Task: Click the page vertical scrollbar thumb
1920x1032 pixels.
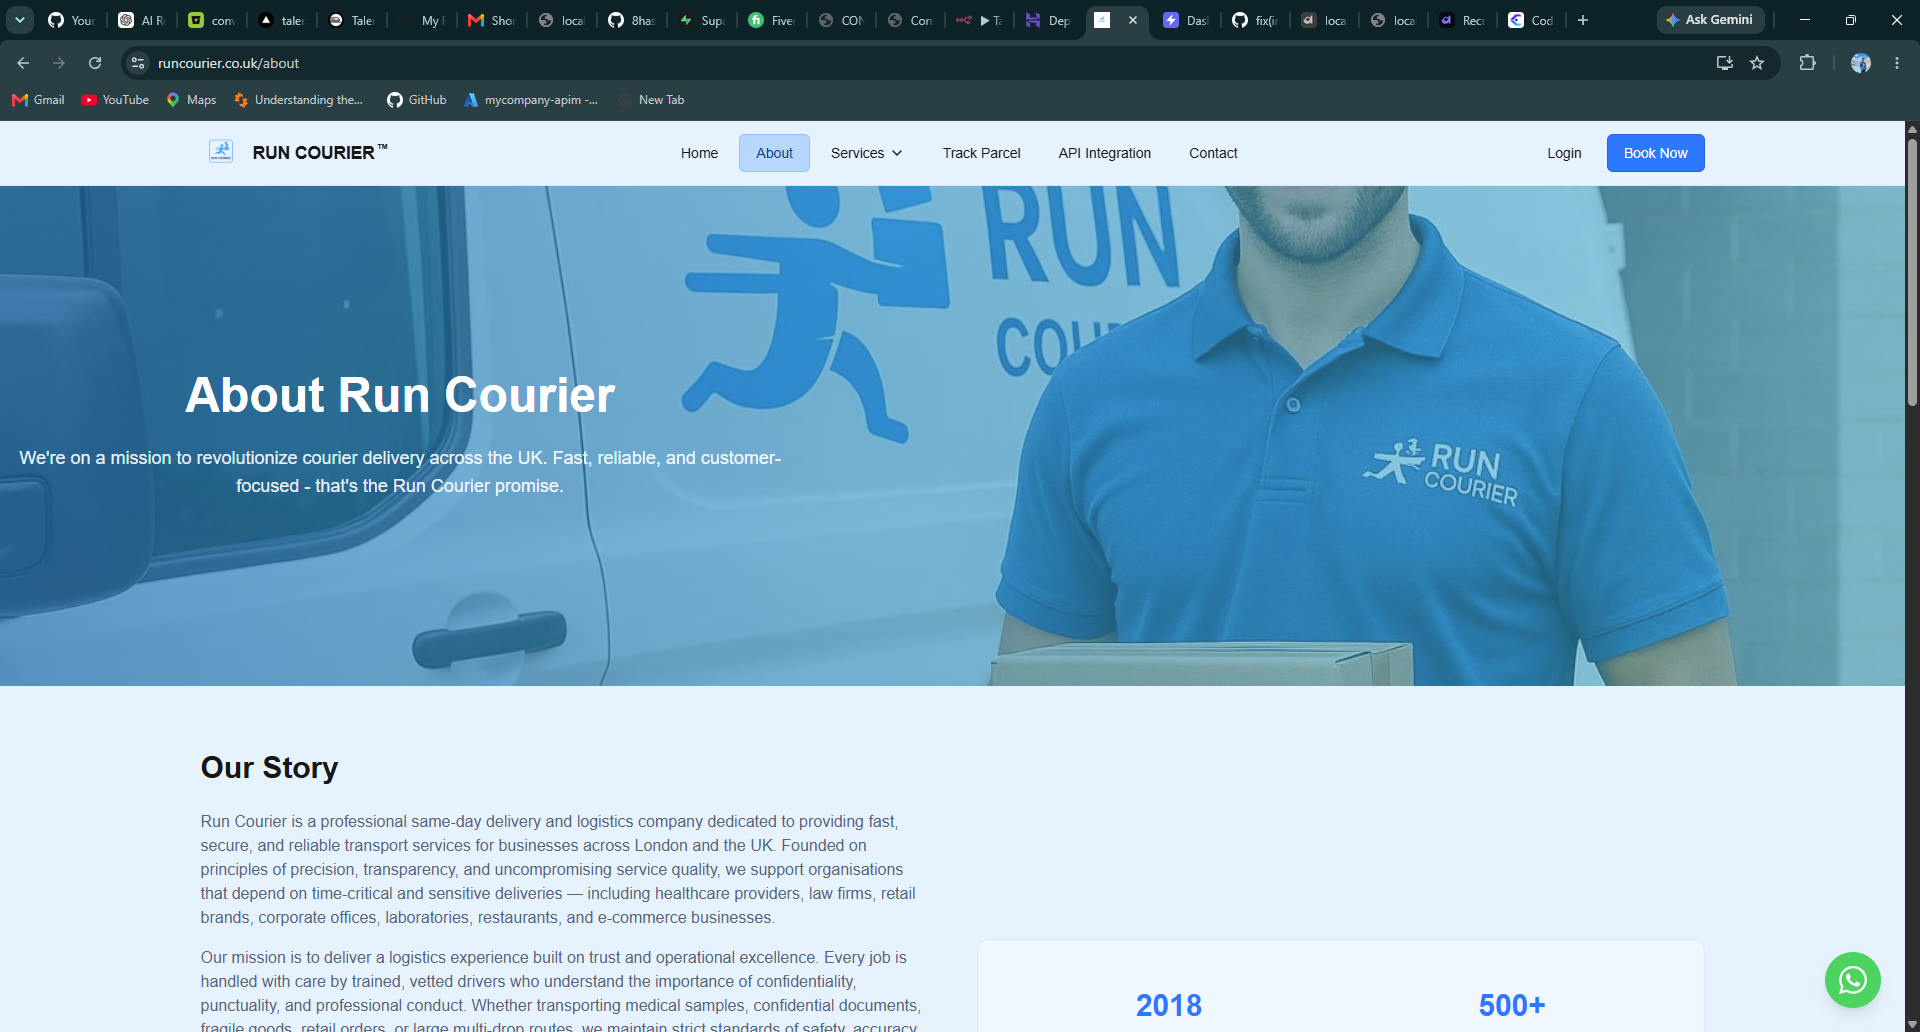Action: [x=1912, y=270]
